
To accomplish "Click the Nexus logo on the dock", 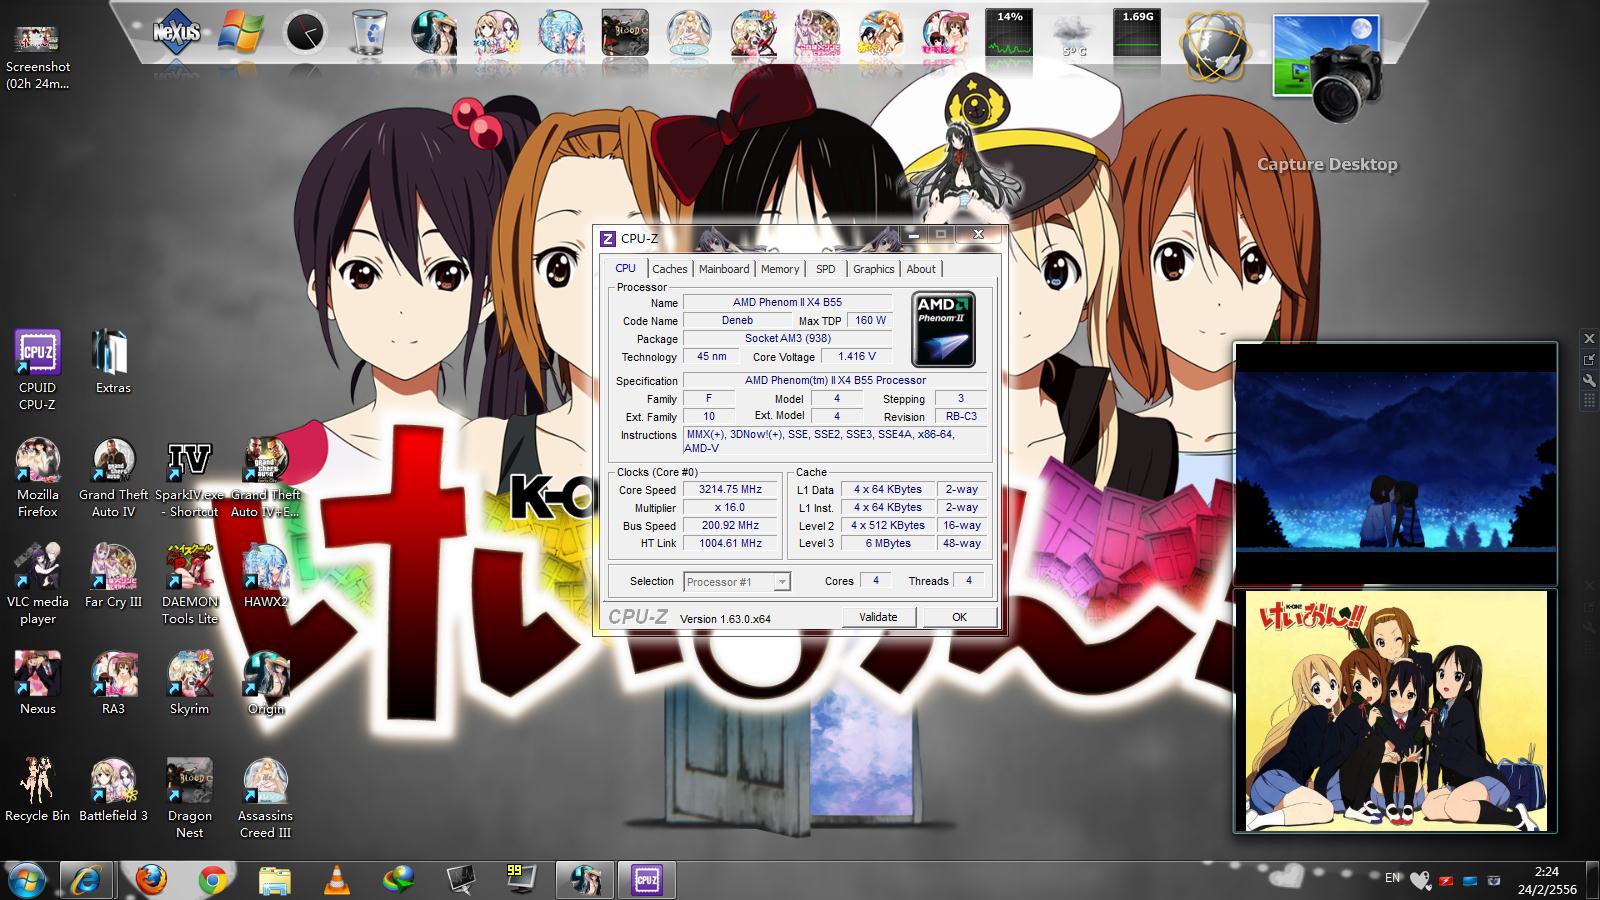I will 177,32.
